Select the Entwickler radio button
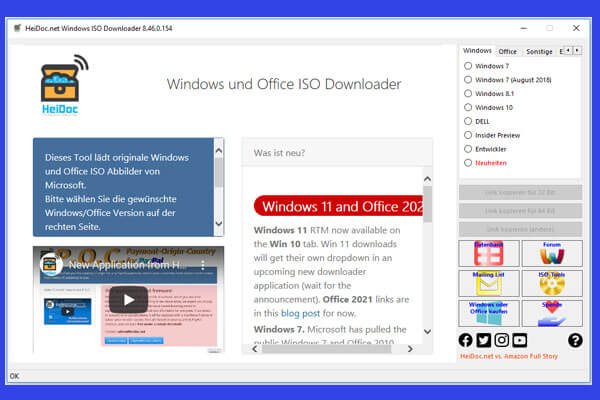Image resolution: width=600 pixels, height=400 pixels. pos(468,149)
